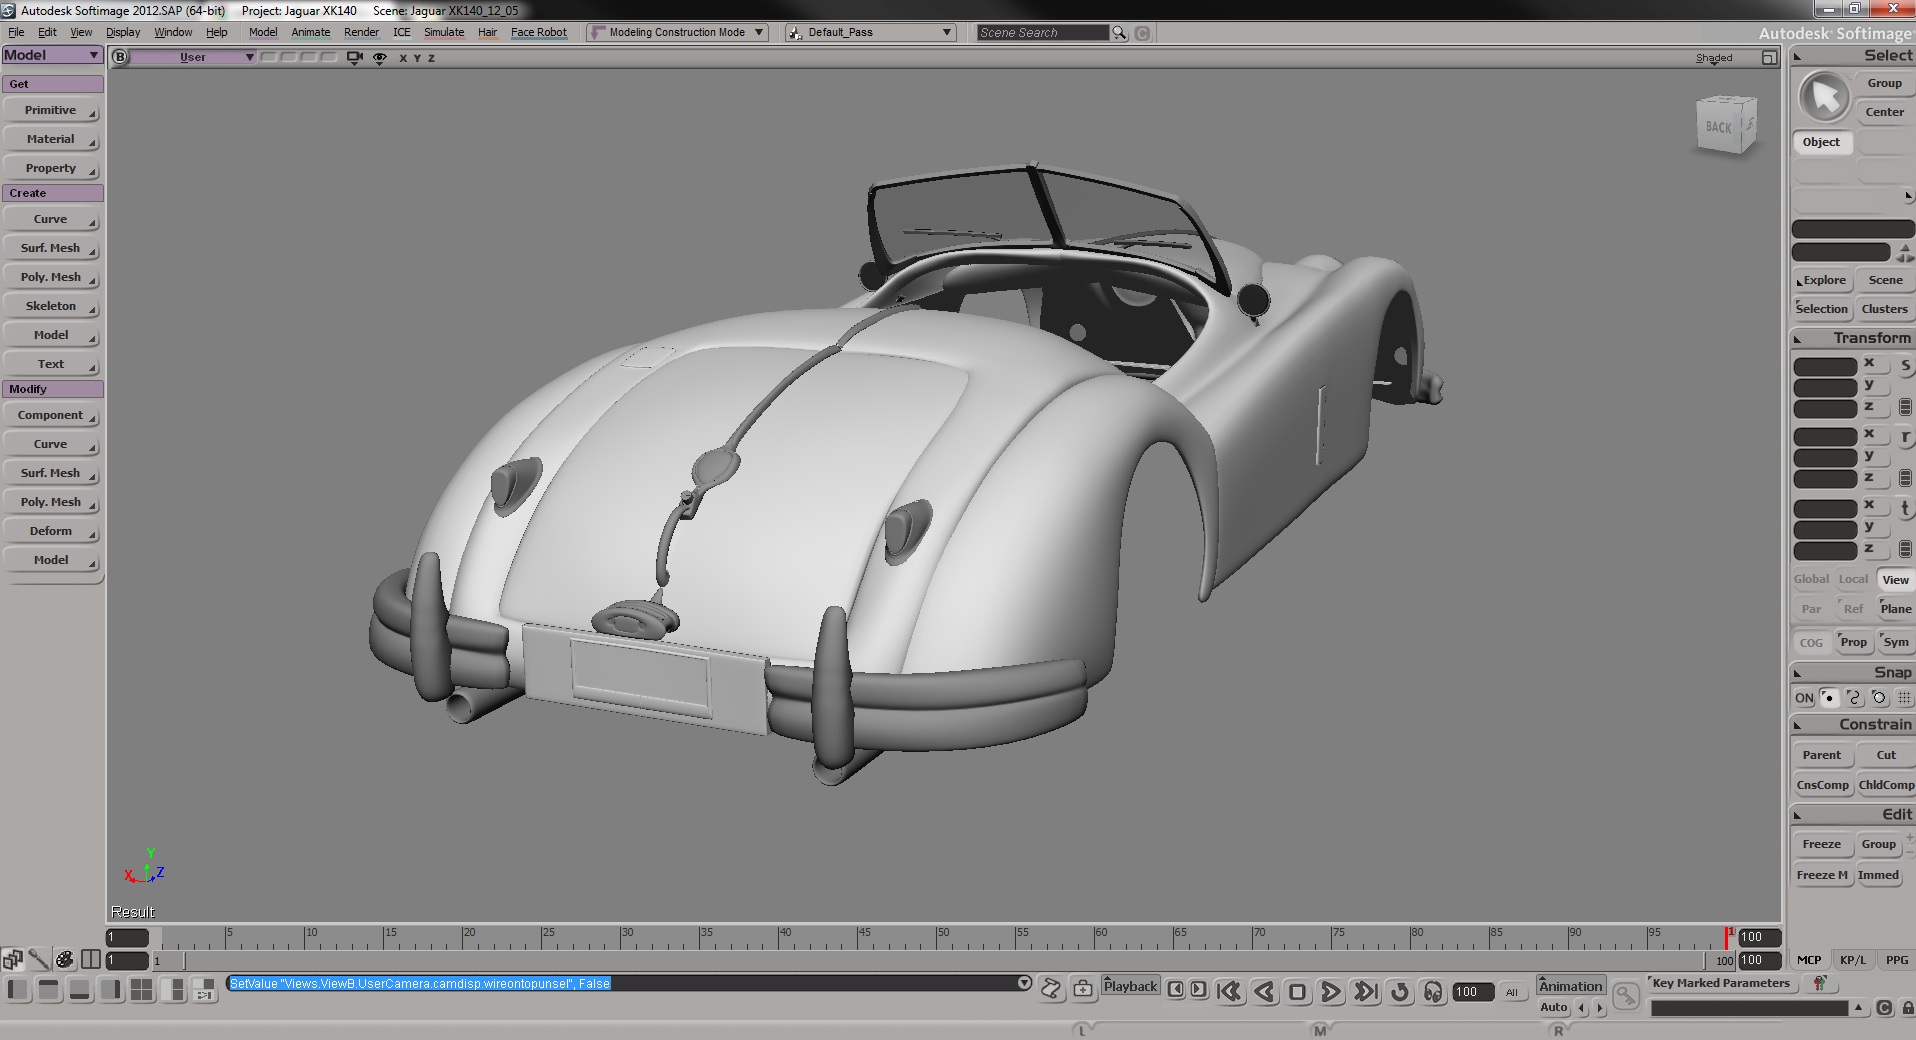
Task: Toggle Snap ON button
Action: tap(1804, 698)
